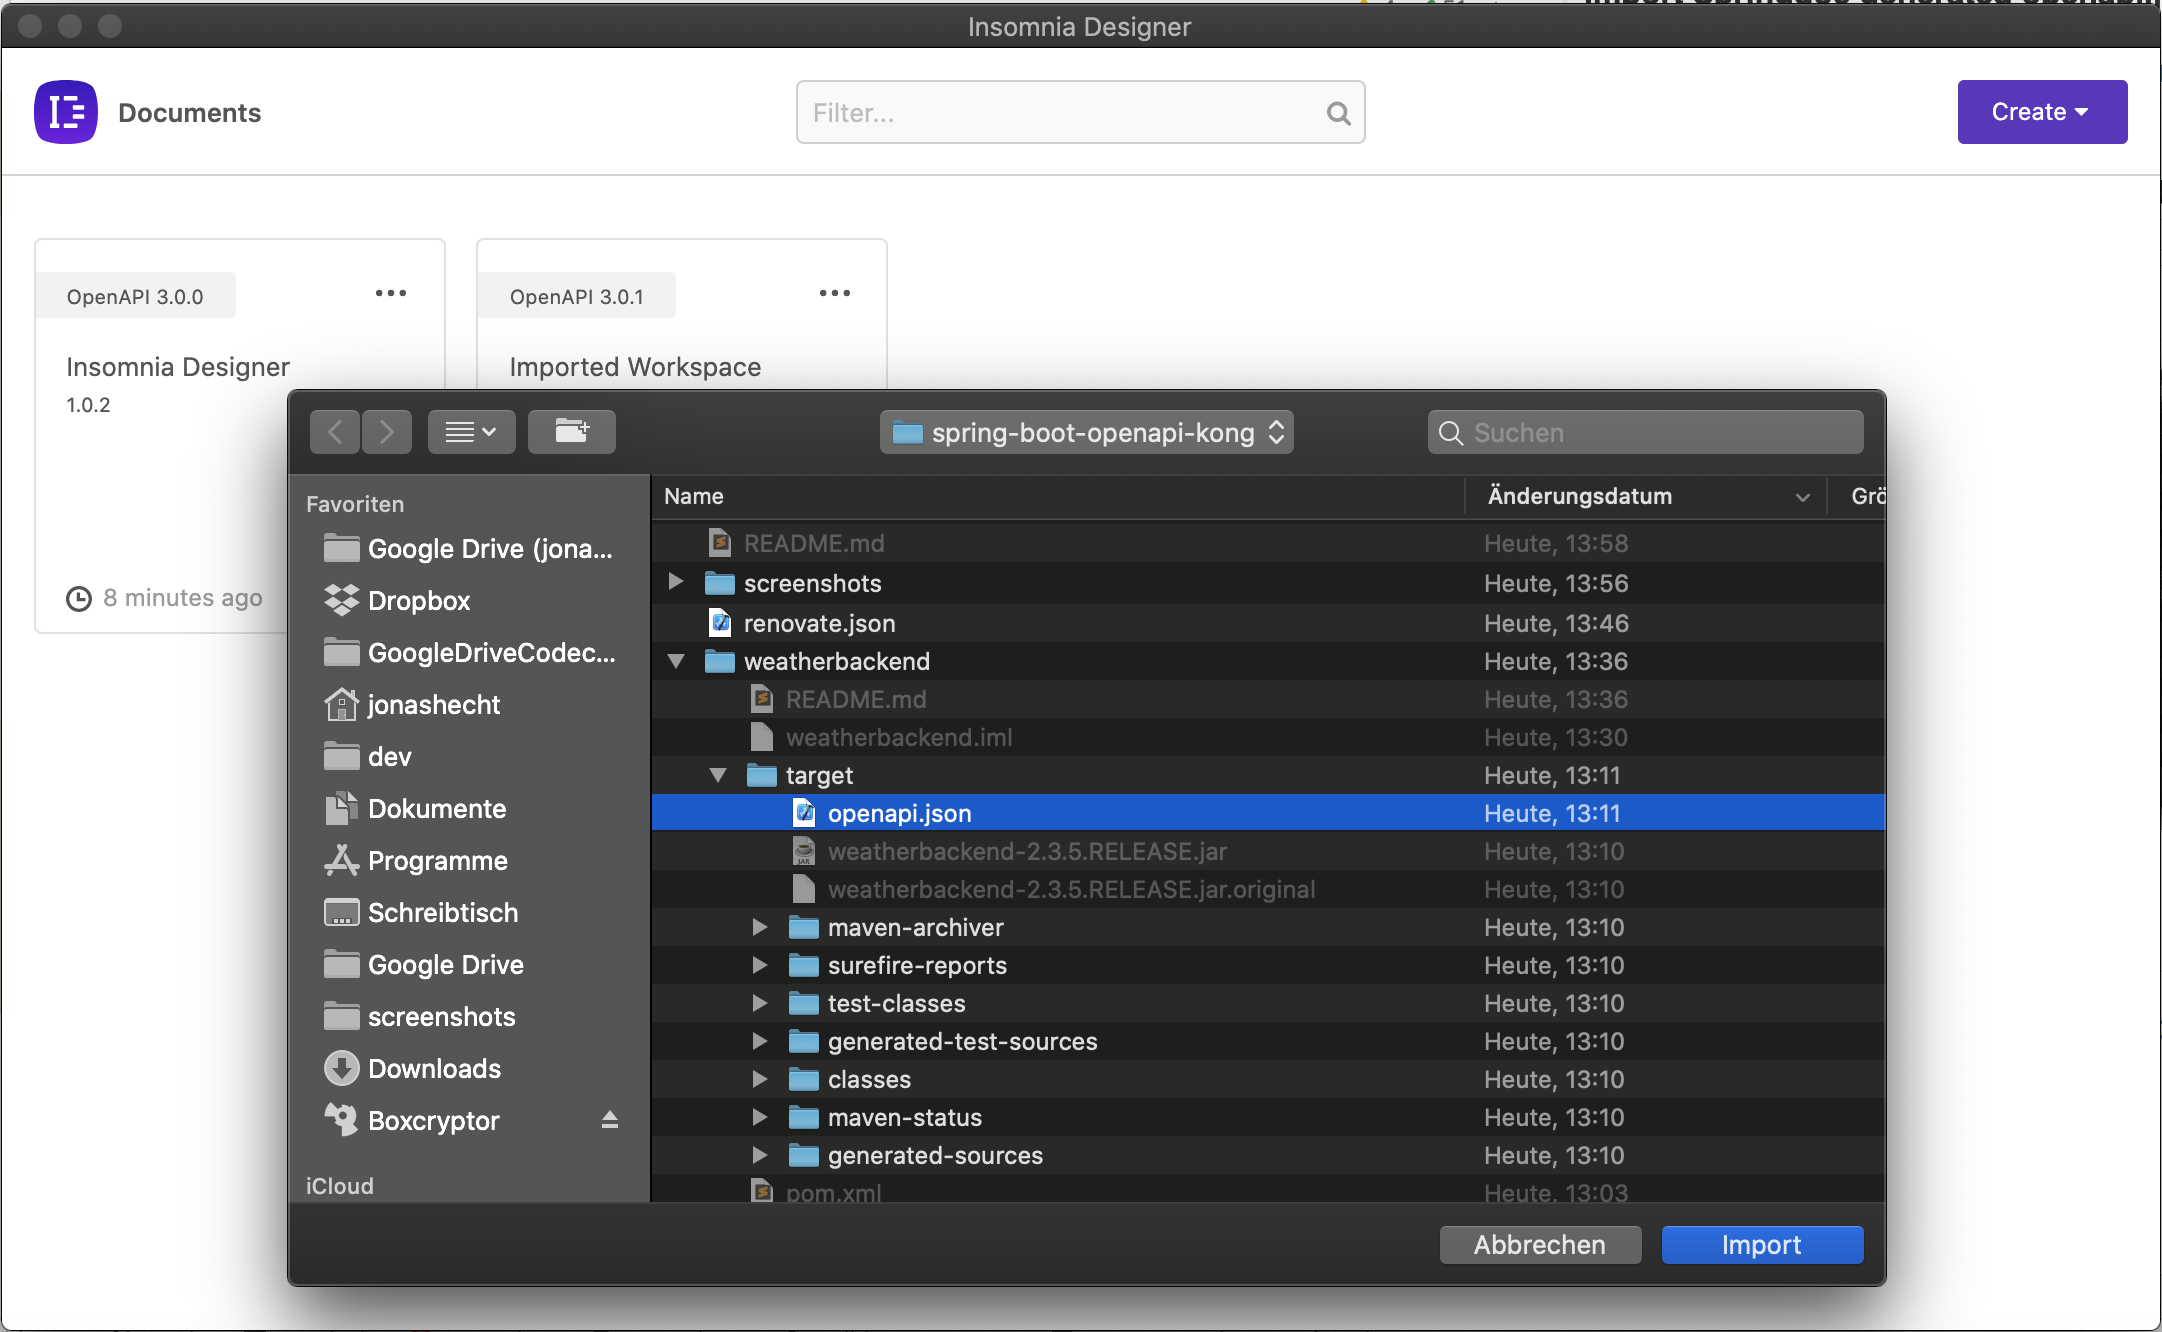Click the Create button in Documents view
This screenshot has height=1332, width=2162.
click(x=2037, y=110)
